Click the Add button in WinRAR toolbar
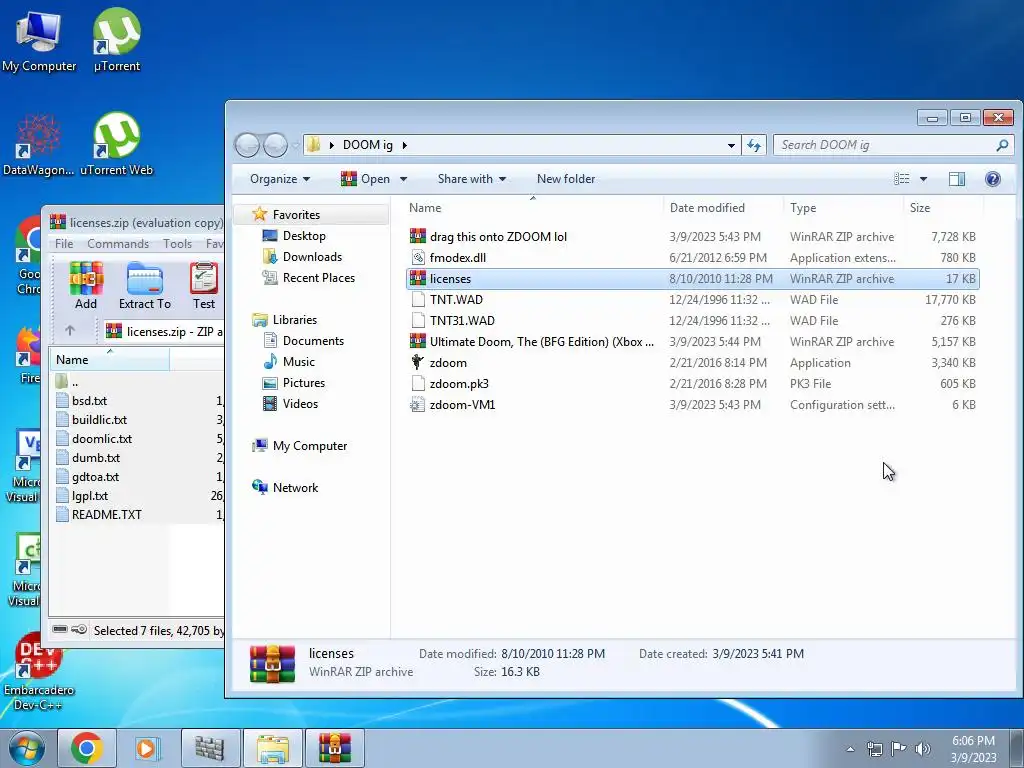The width and height of the screenshot is (1024, 768). pos(86,286)
